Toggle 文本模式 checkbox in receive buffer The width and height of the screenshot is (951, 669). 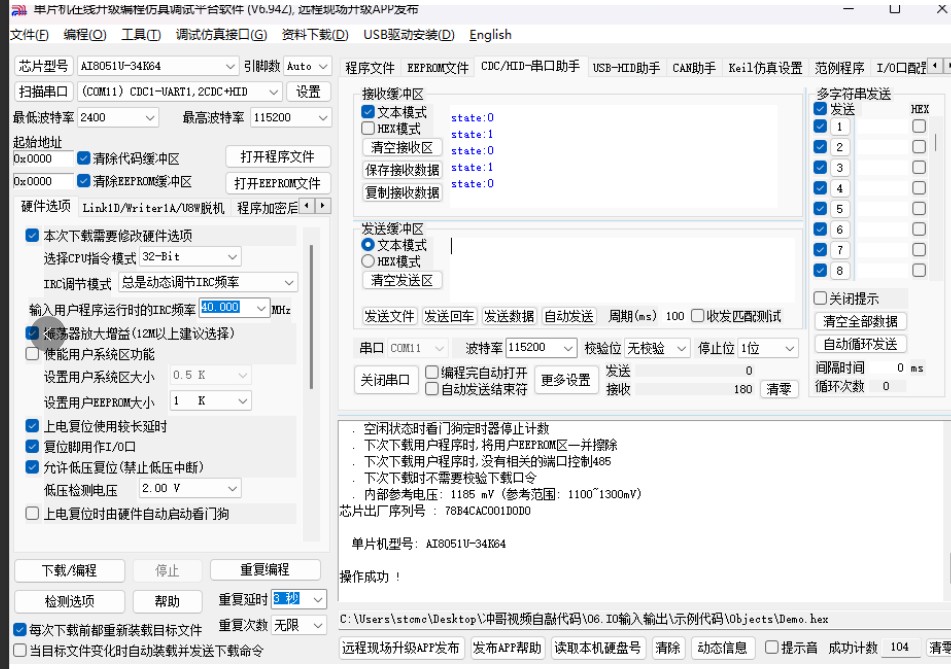click(x=369, y=112)
